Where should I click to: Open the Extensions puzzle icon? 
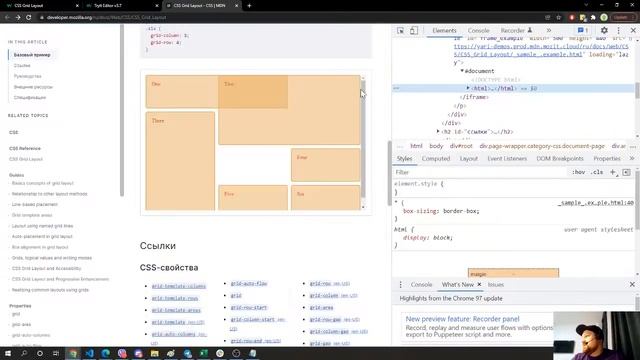[x=593, y=18]
